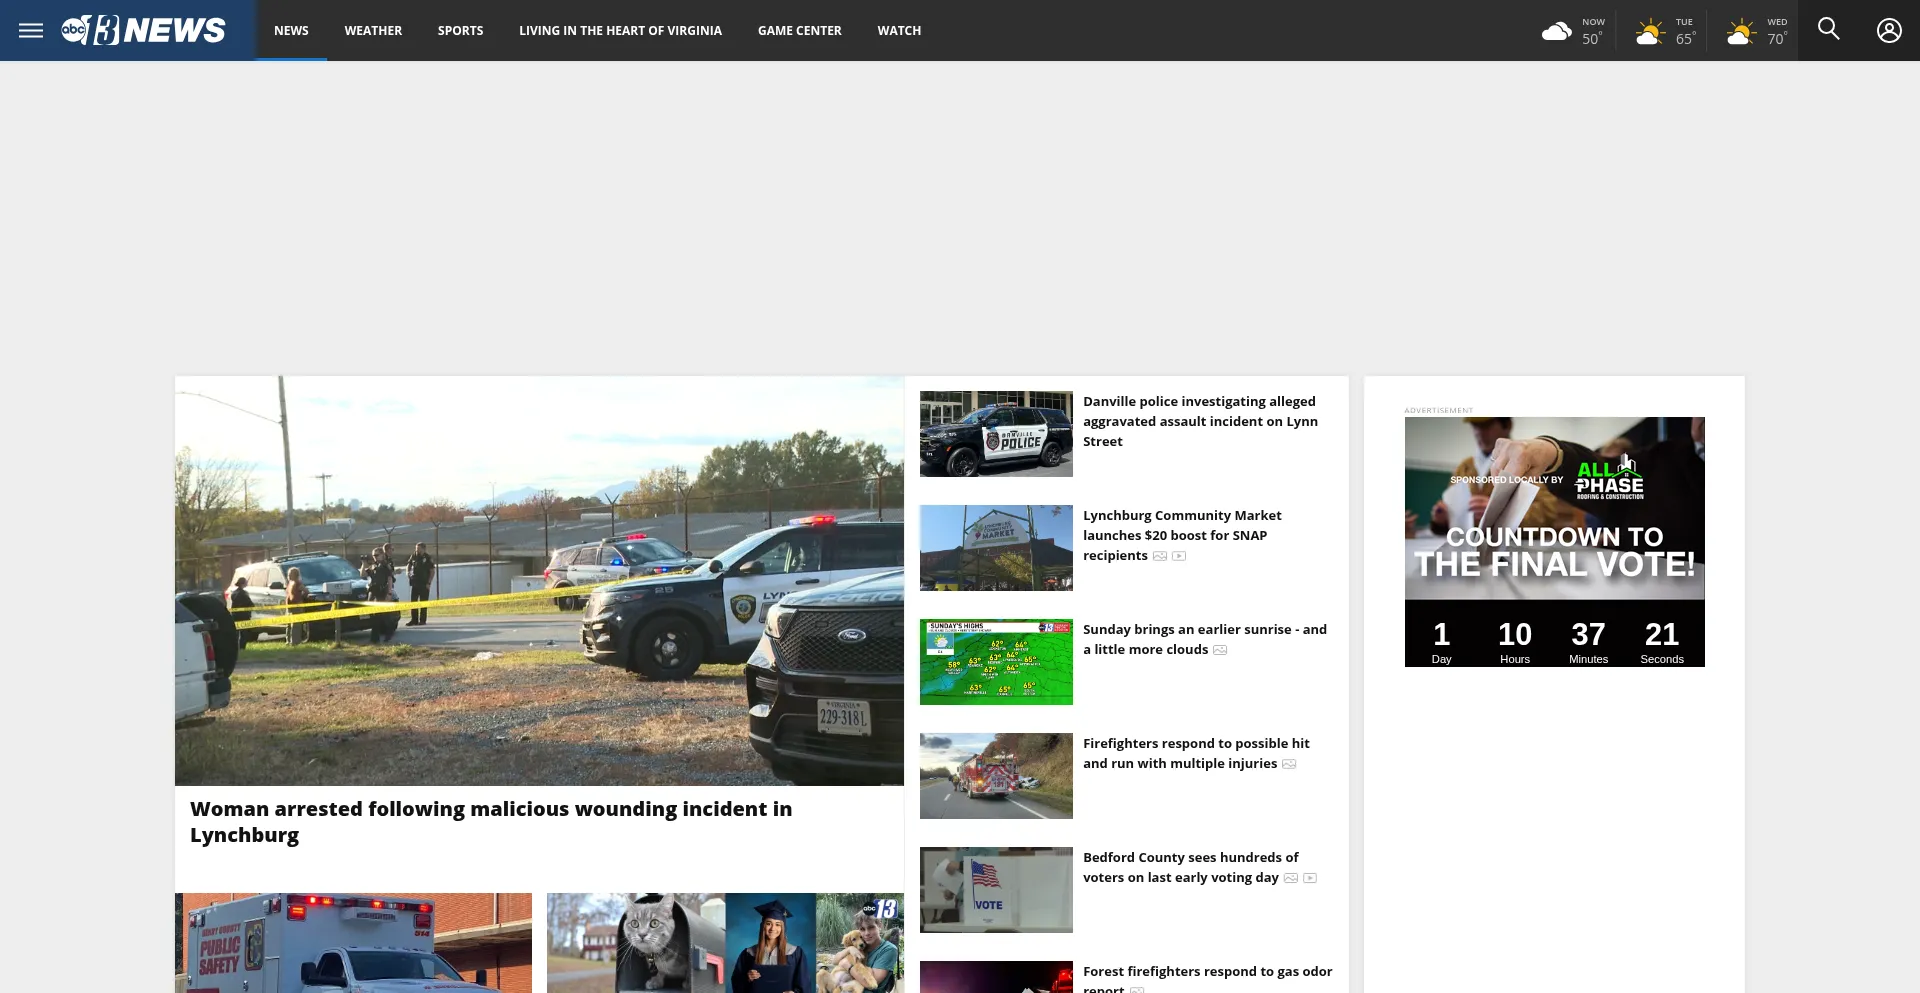Click the ABC 13 News logo
This screenshot has width=1920, height=993.
[143, 30]
